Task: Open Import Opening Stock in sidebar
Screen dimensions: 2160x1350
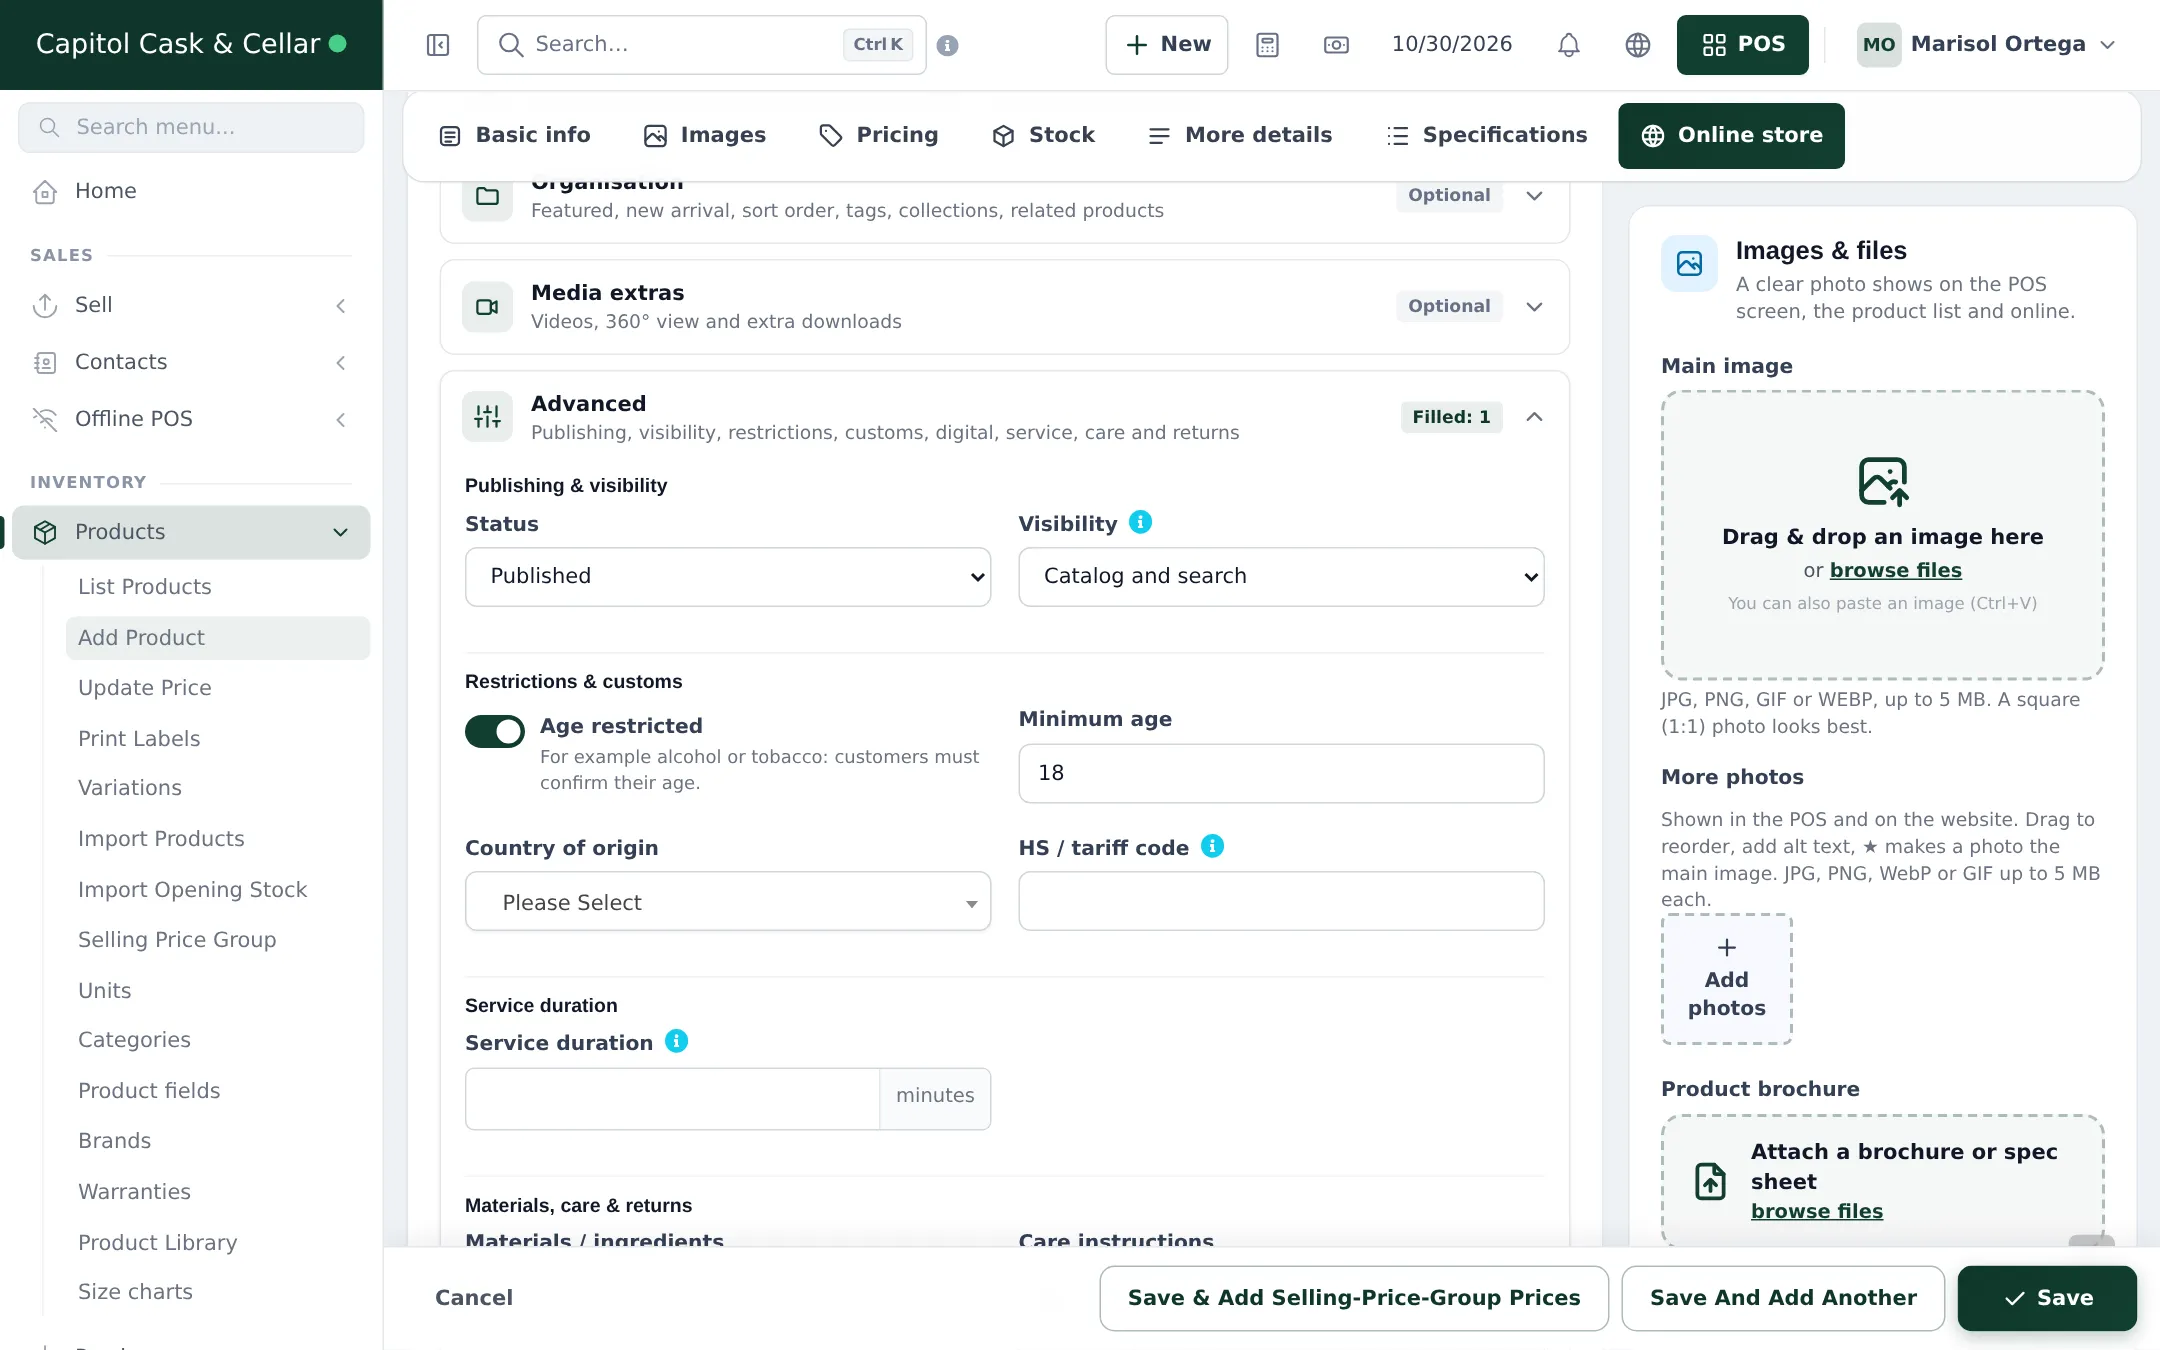Action: pos(192,890)
